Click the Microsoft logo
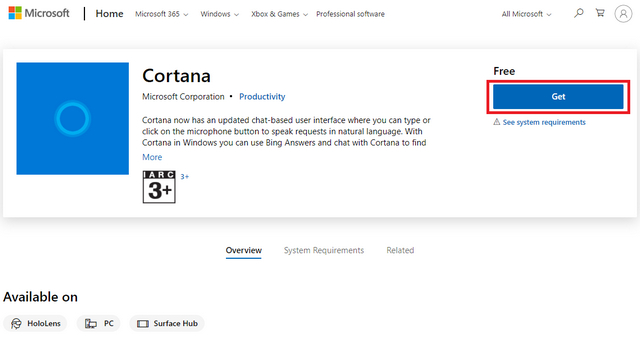640x360 pixels. tap(39, 13)
